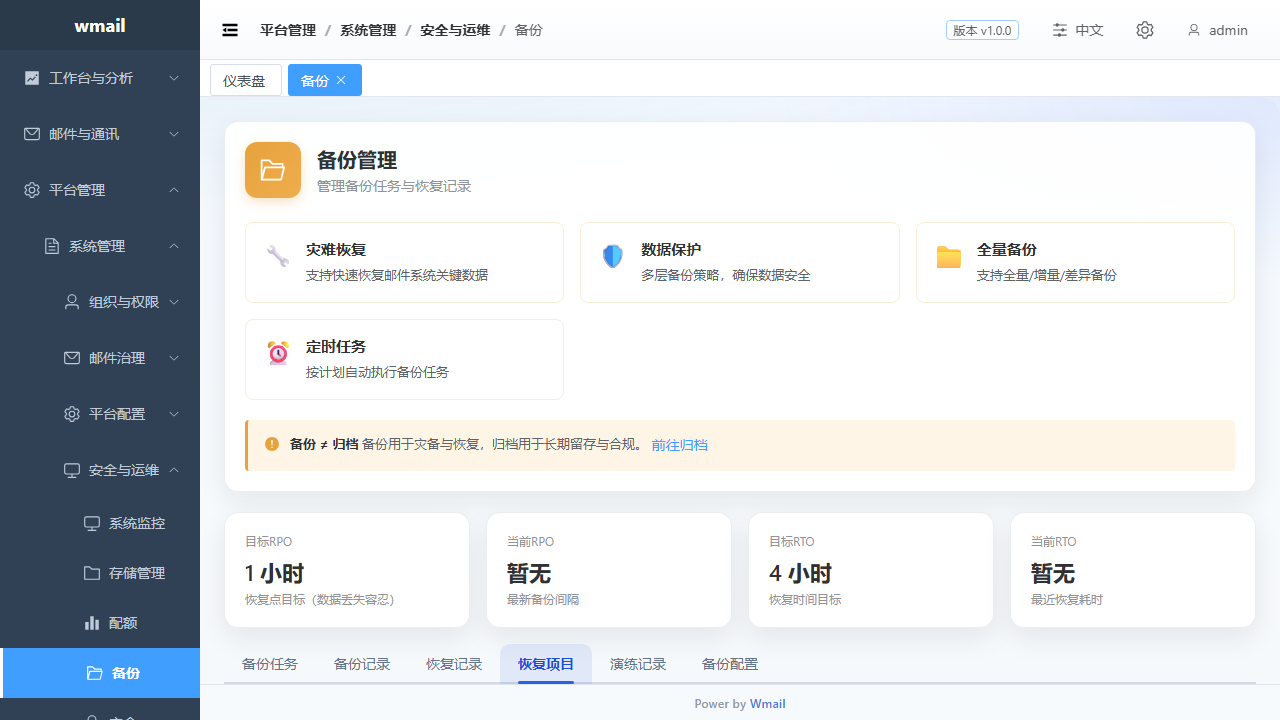Viewport: 1280px width, 720px height.
Task: Collapse the 平台管理 menu chevron
Action: coord(174,190)
